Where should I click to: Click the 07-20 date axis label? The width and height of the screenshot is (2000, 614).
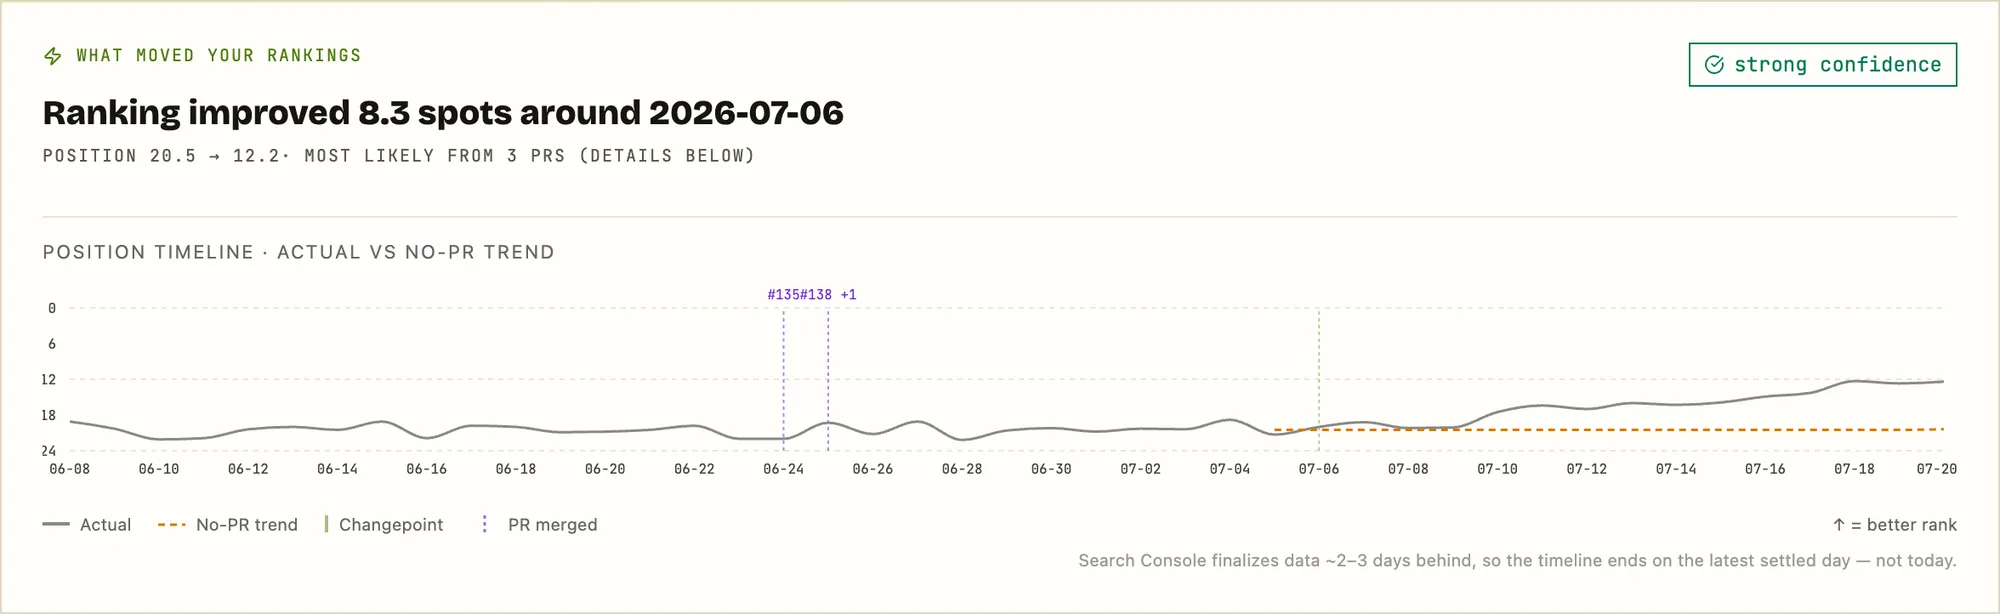tap(1937, 469)
